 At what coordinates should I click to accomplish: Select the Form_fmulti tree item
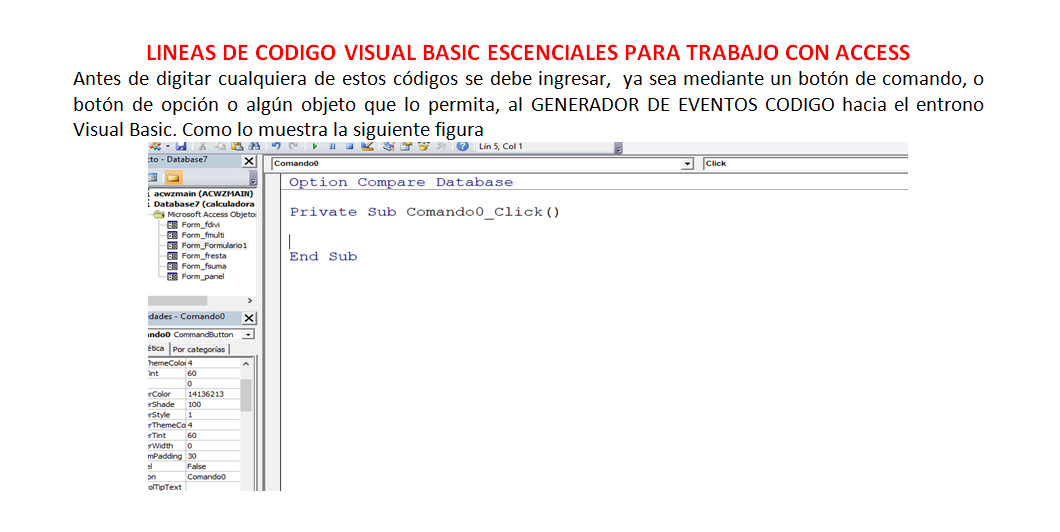pos(202,235)
